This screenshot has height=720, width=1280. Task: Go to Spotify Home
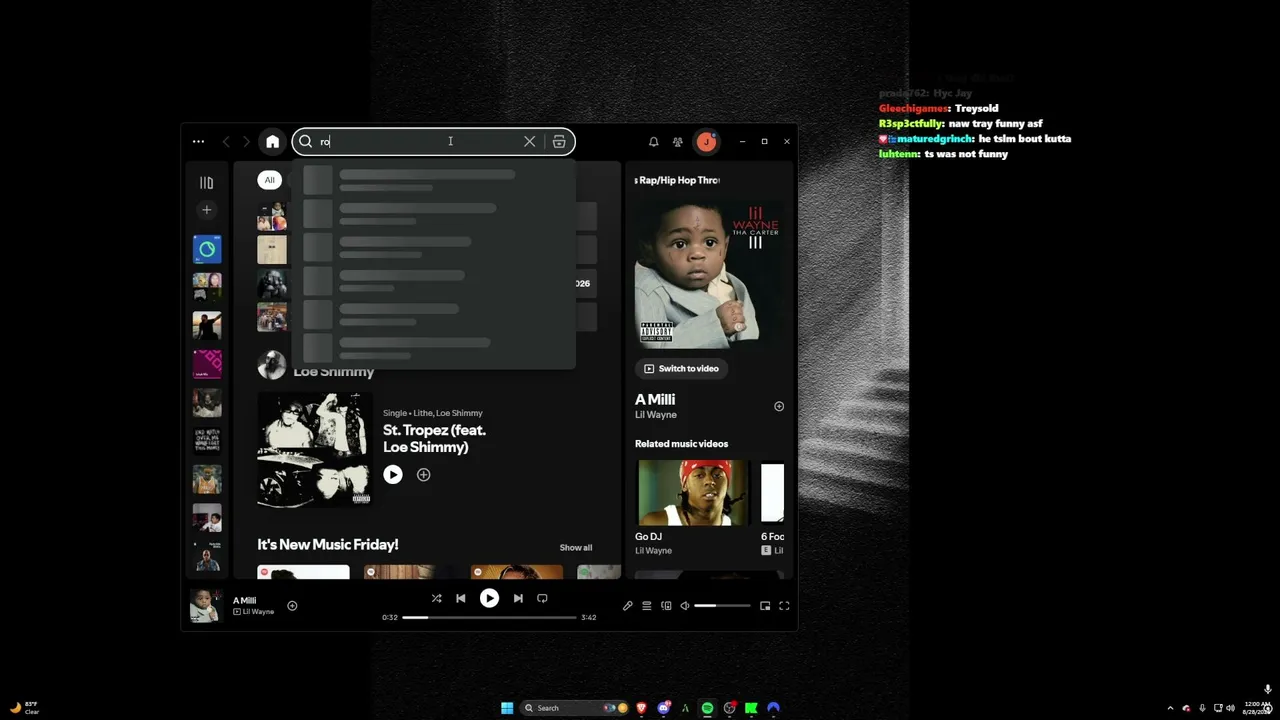click(272, 142)
